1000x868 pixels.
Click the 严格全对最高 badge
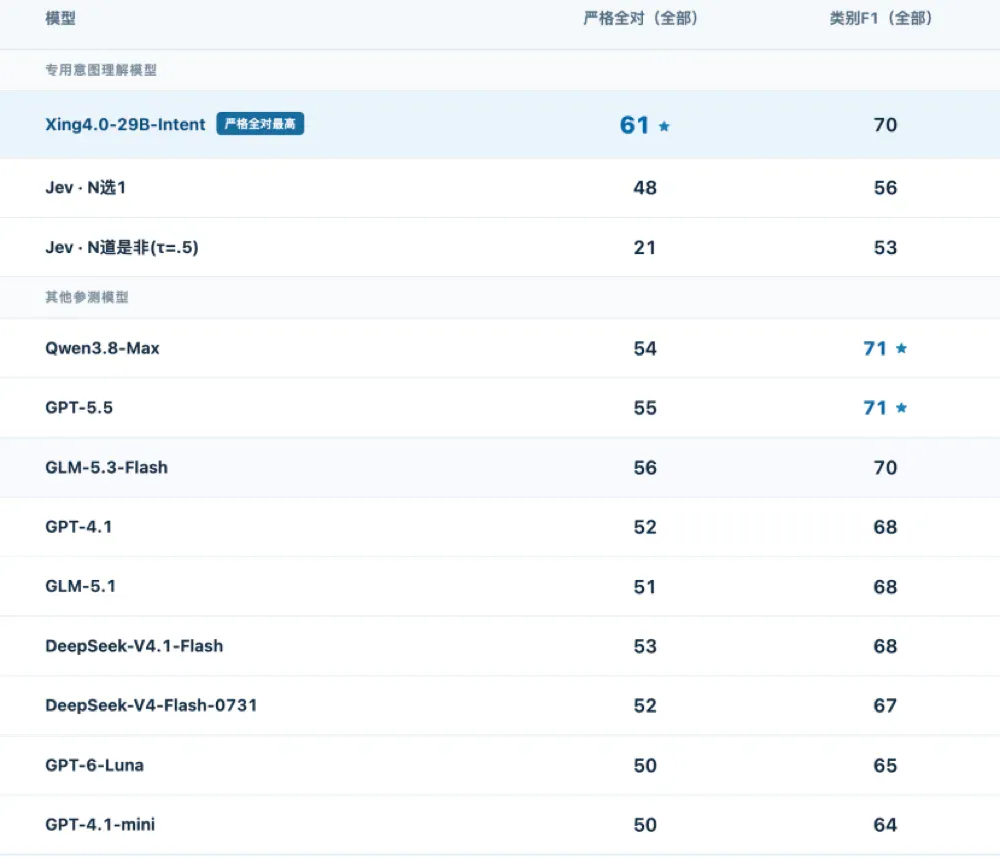tap(260, 124)
